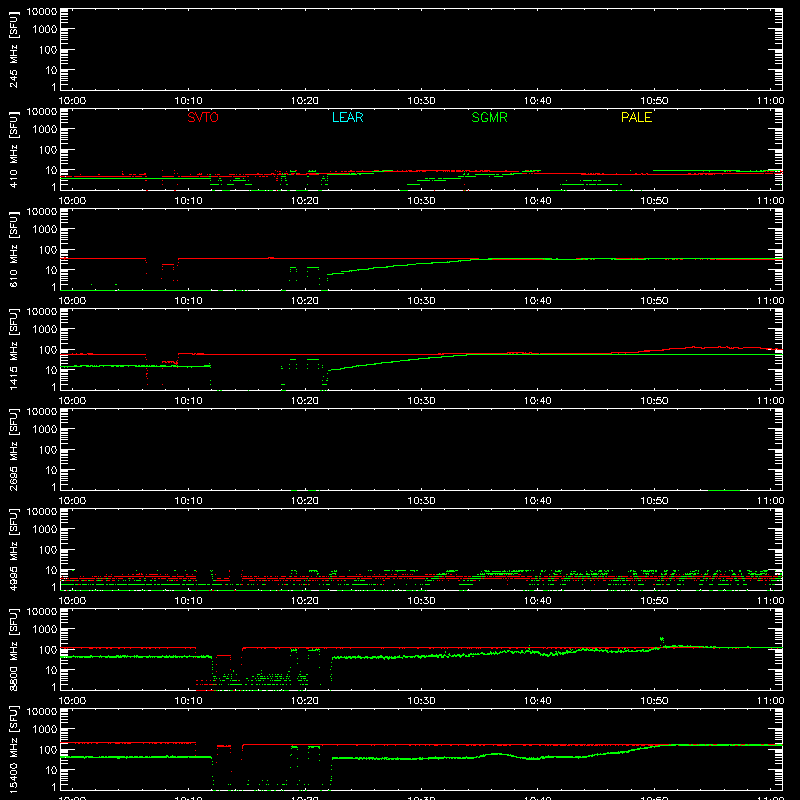The width and height of the screenshot is (800, 800).
Task: Select the 4995 MHz [SFU] axis label
Action: click(13, 549)
